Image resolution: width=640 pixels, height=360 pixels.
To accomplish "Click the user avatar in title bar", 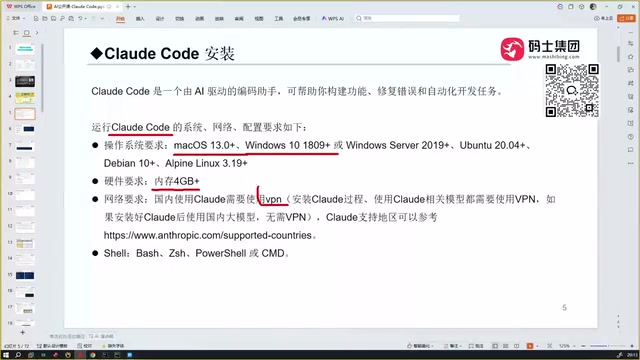I will [593, 7].
